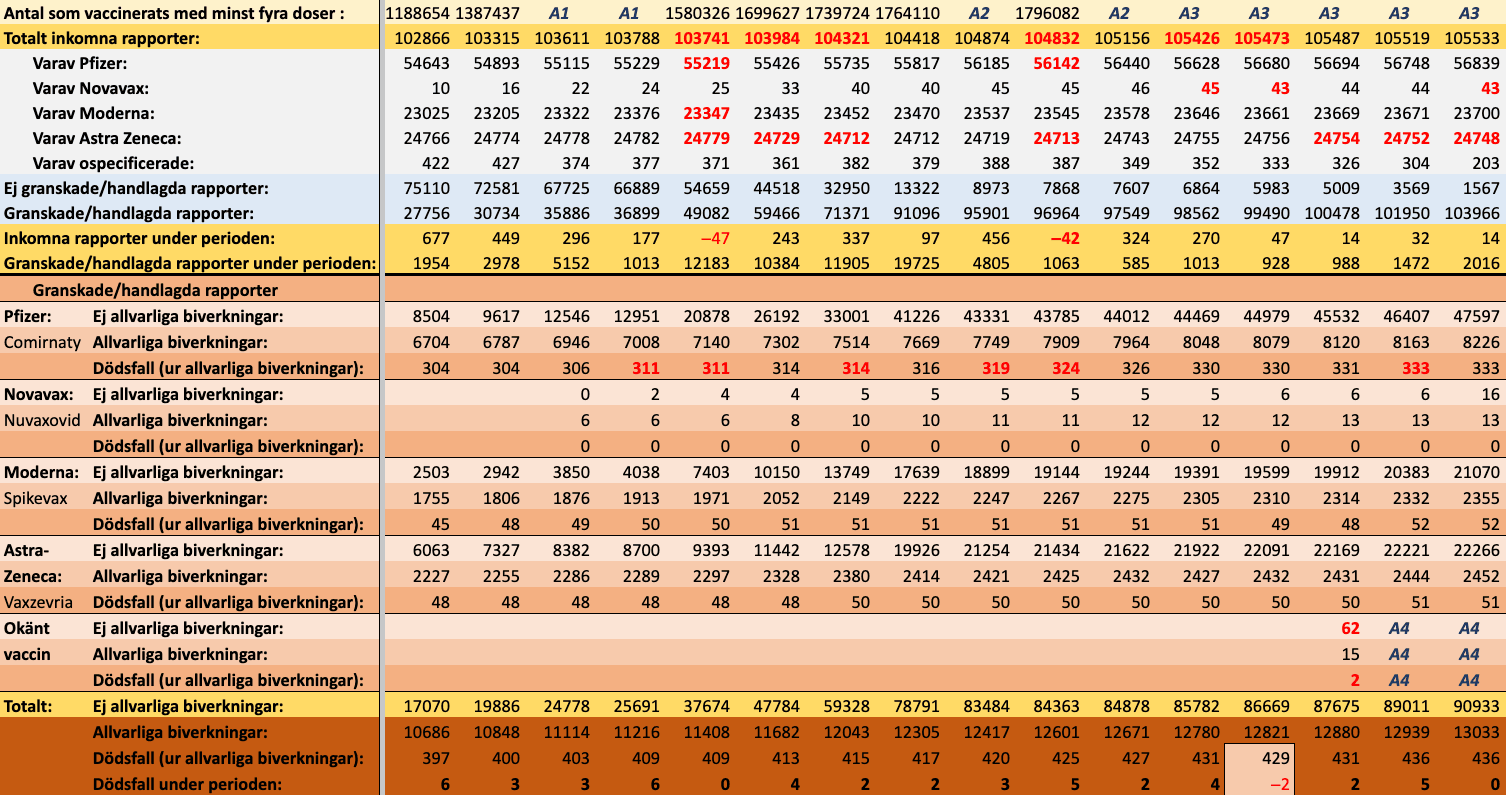
Task: Click first A1 note in the vaccinated row
Action: (558, 13)
